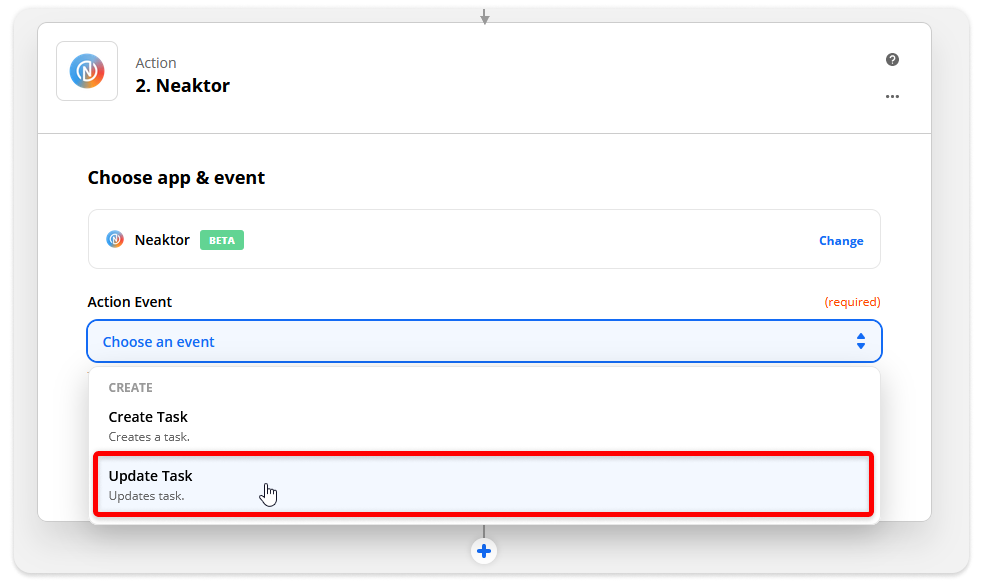Click the Action label above step title
The width and height of the screenshot is (982, 583).
coord(156,63)
